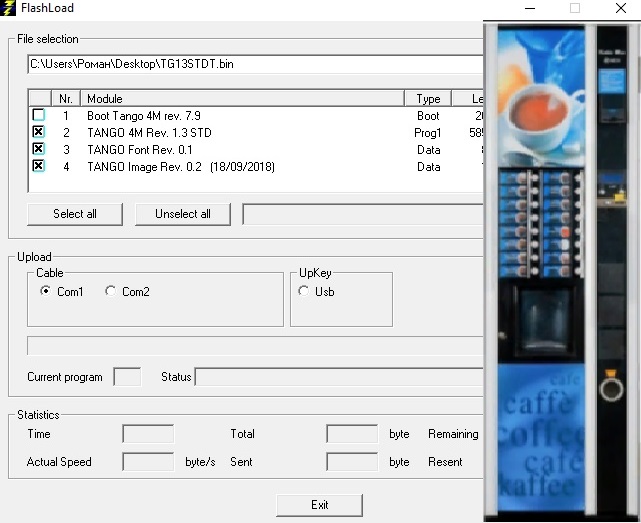Click the Total byte field
This screenshot has width=641, height=523.
[352, 434]
